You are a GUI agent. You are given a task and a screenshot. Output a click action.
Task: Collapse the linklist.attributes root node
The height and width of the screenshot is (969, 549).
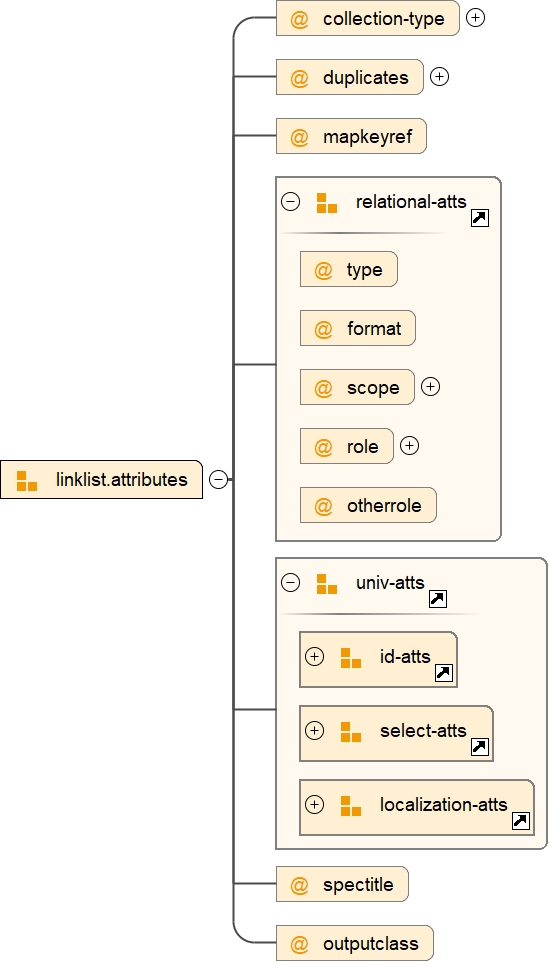pyautogui.click(x=218, y=480)
